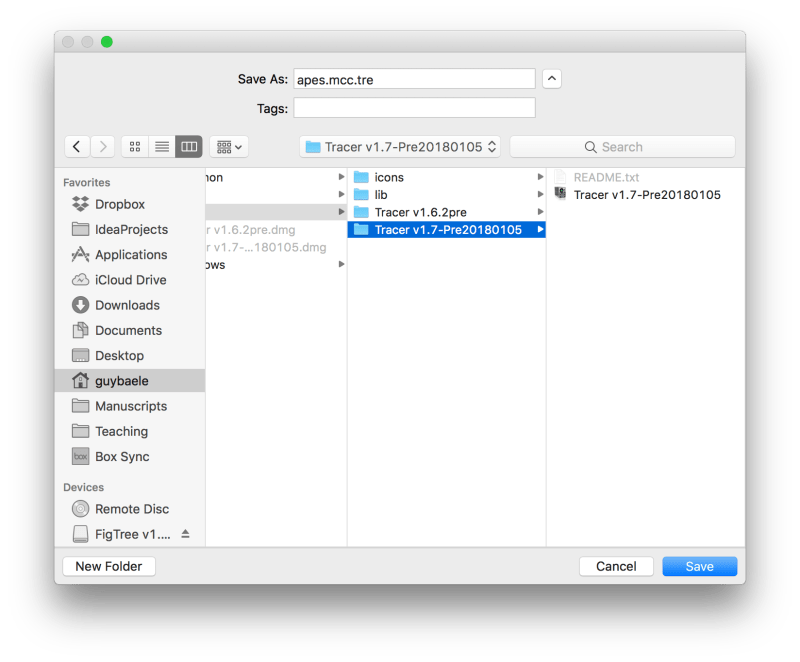Select the v1.7-...180105.dmg file
Viewport: 800px width, 662px height.
tap(276, 247)
